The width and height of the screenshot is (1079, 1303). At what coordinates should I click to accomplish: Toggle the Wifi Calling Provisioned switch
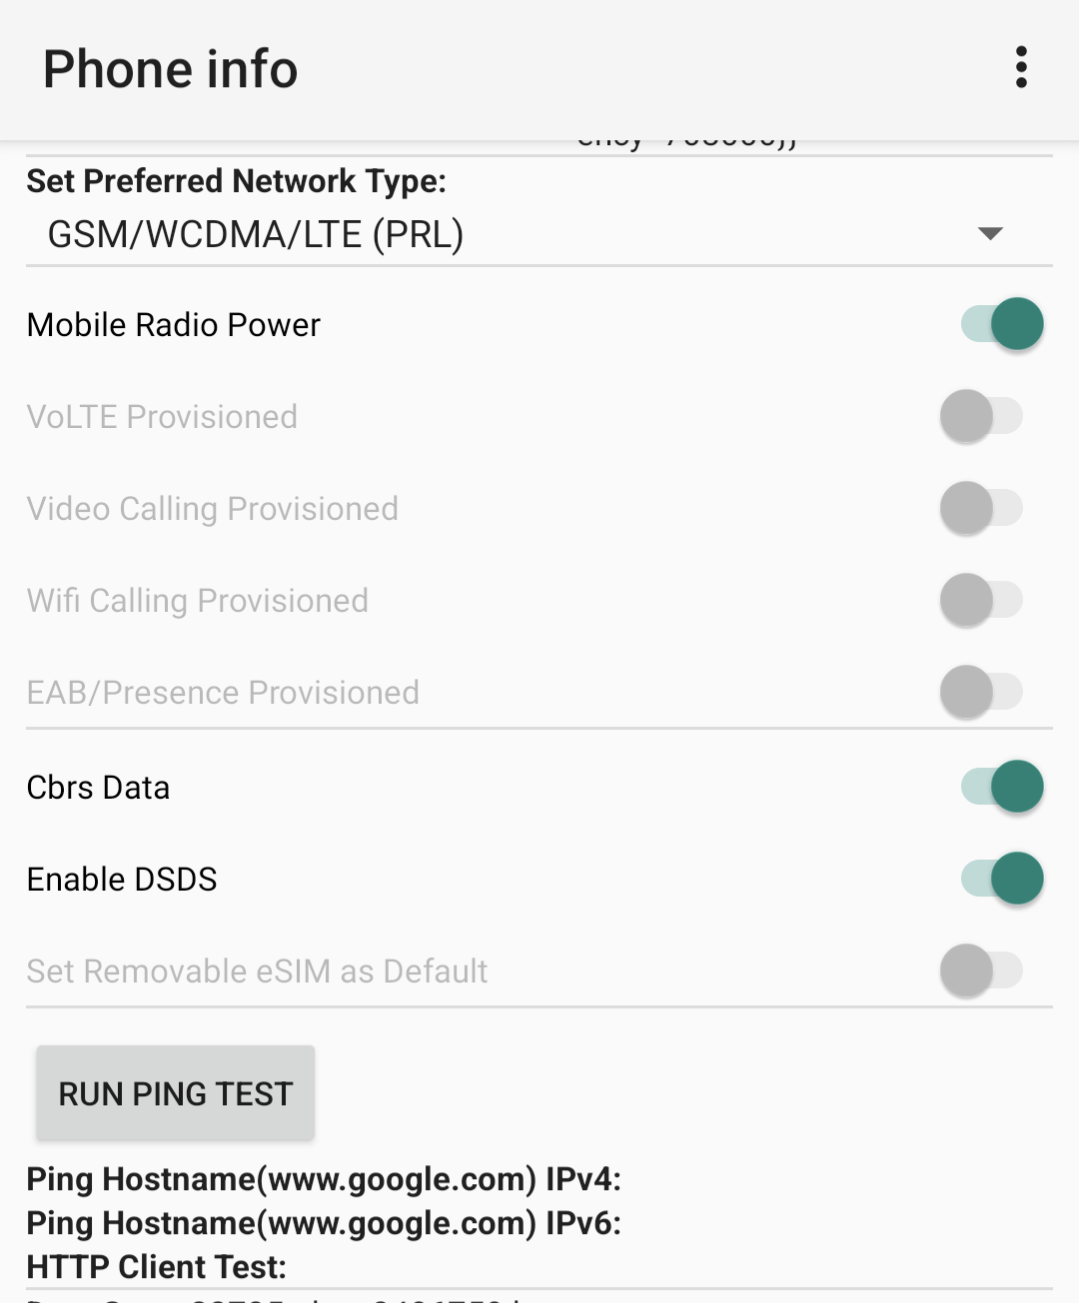(981, 600)
